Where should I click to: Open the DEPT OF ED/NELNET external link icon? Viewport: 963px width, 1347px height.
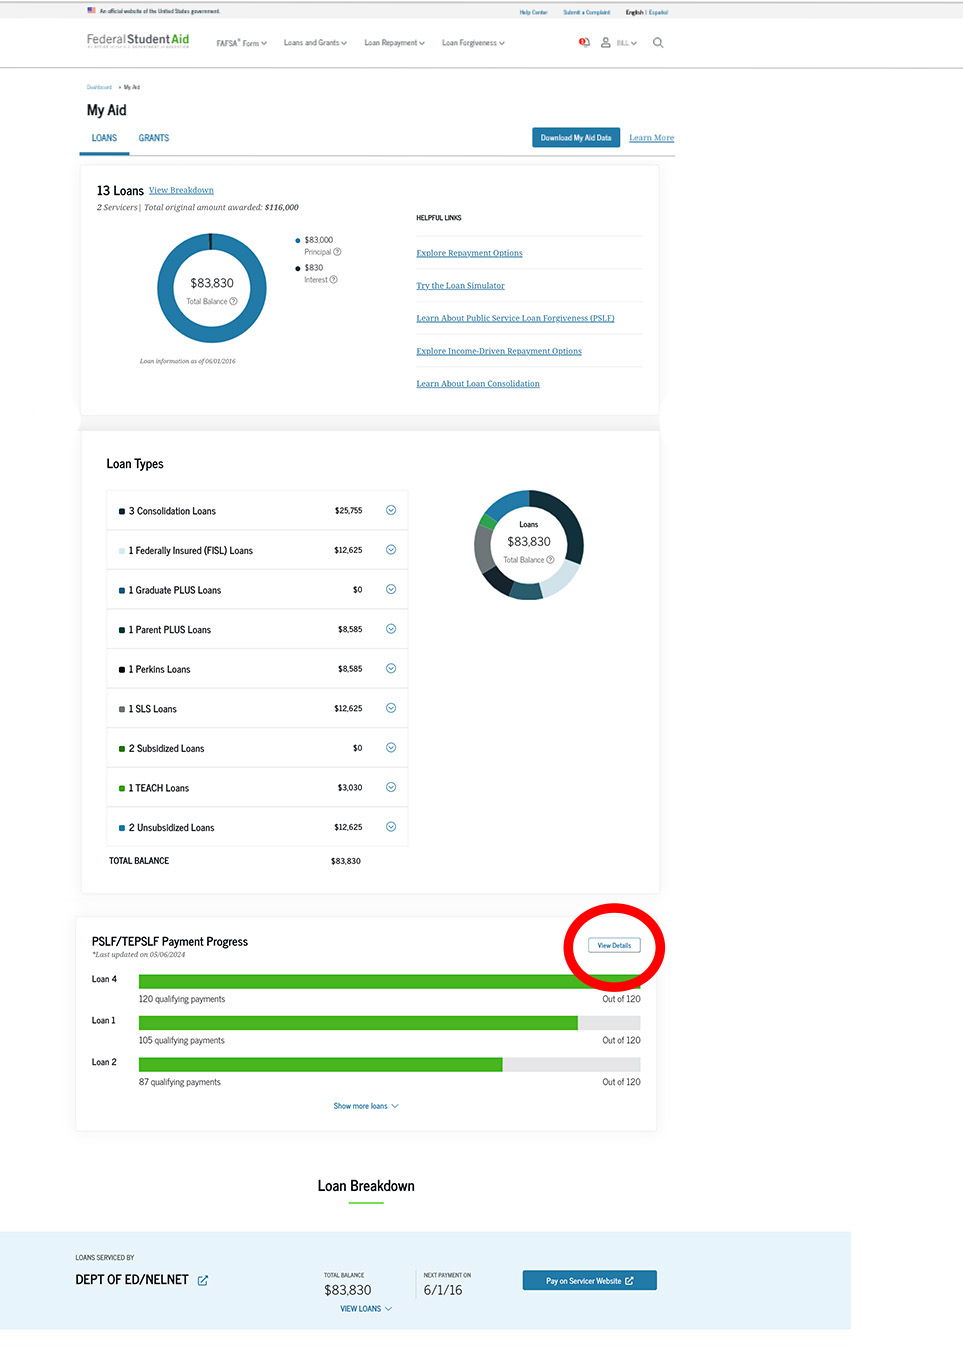[203, 1279]
